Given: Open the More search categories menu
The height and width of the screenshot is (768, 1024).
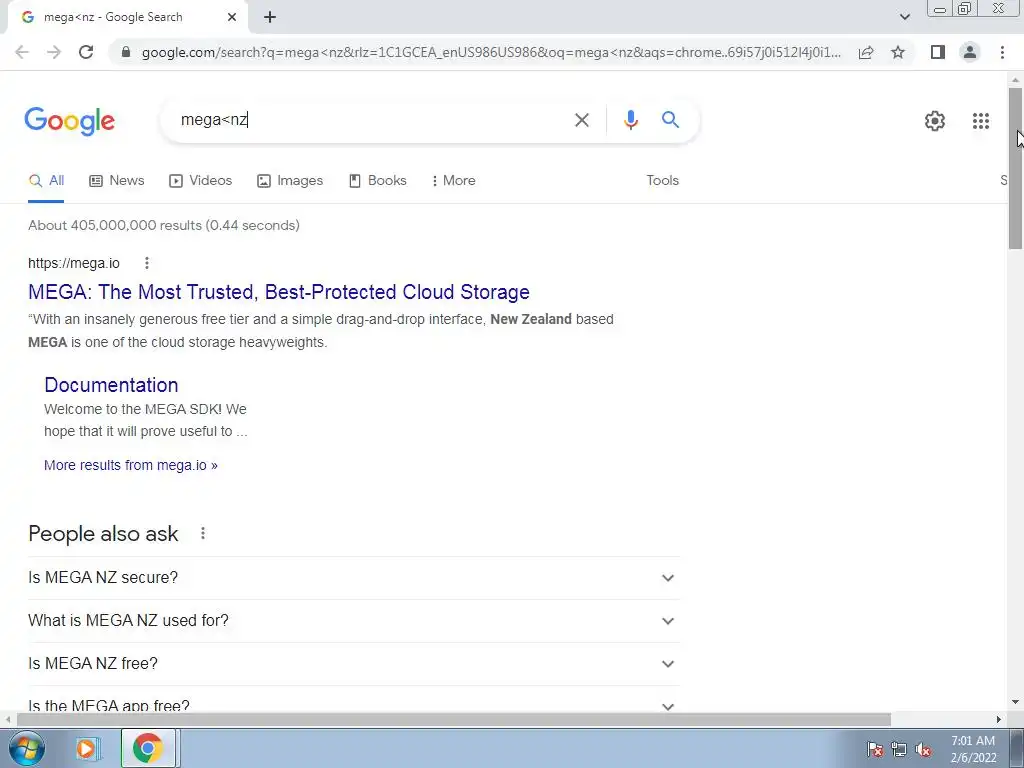Looking at the screenshot, I should point(453,181).
